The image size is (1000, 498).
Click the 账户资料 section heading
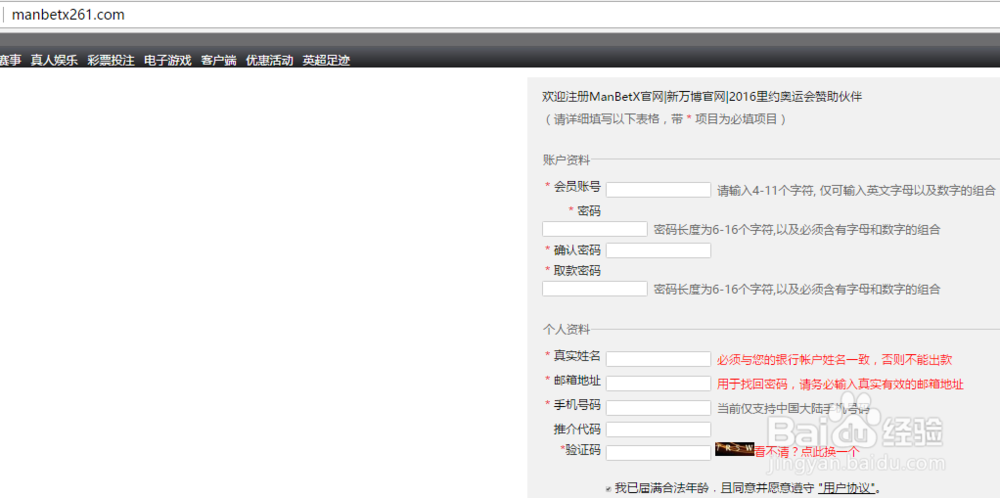pyautogui.click(x=566, y=160)
